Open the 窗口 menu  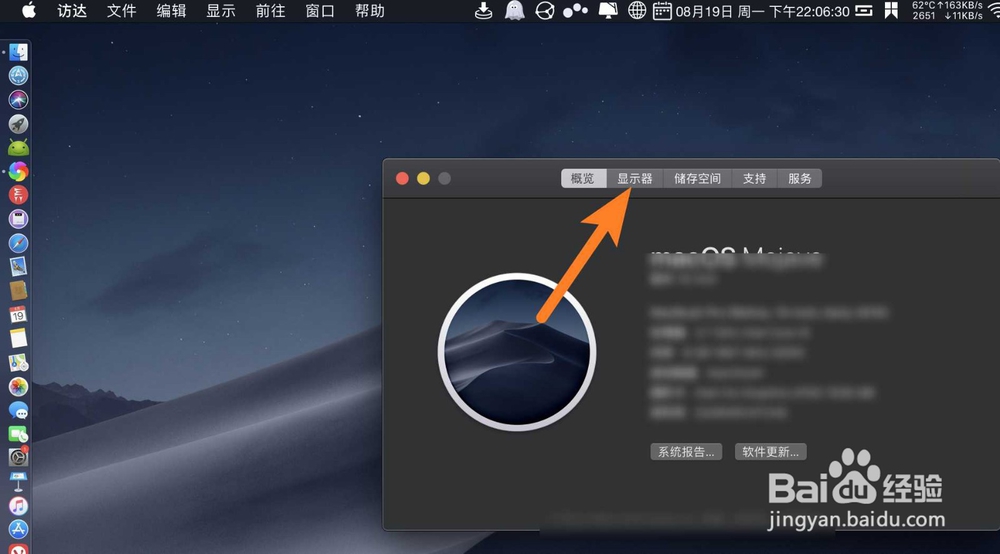[x=320, y=11]
